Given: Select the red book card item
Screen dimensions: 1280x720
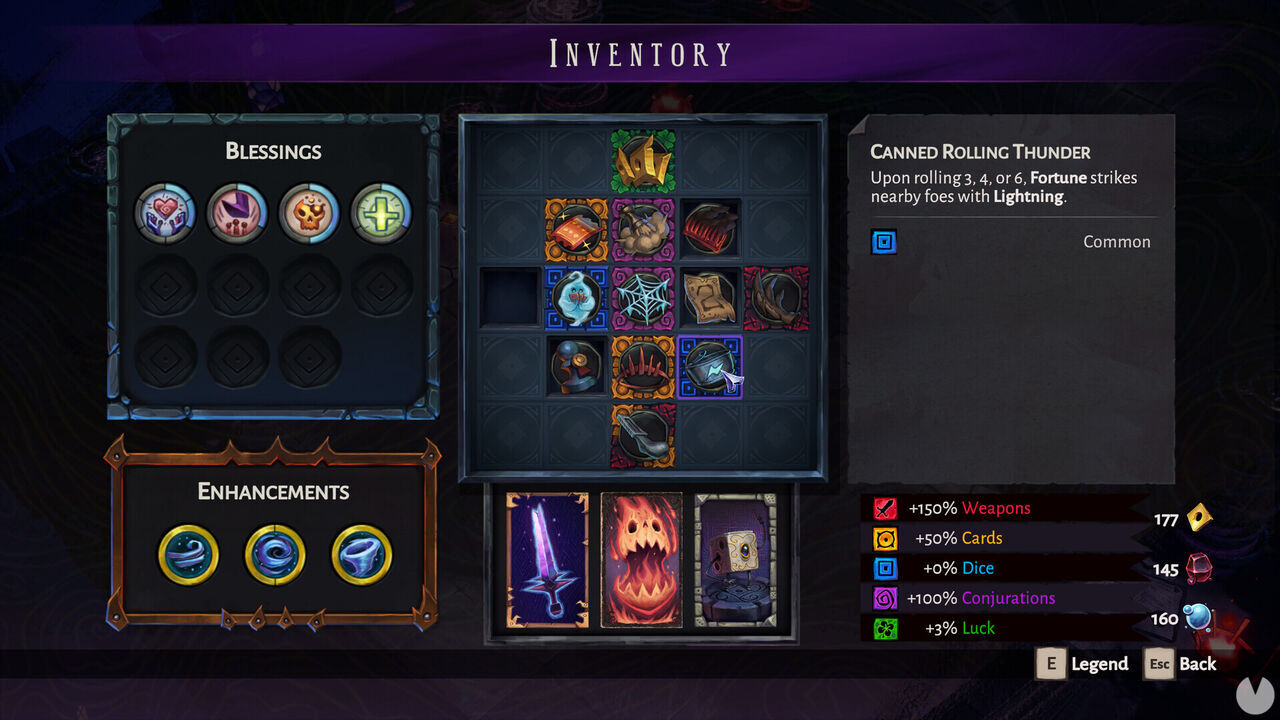Looking at the screenshot, I should click(575, 229).
